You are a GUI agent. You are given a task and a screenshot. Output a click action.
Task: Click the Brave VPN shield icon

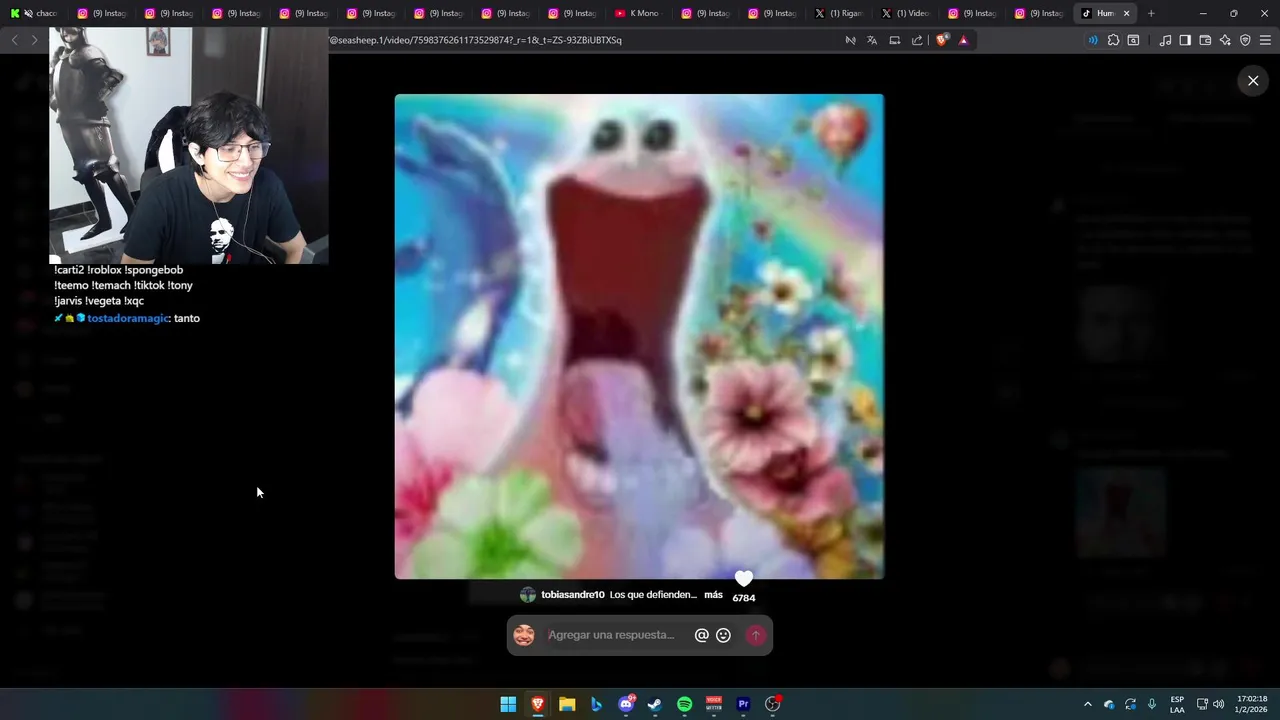(x=1245, y=40)
